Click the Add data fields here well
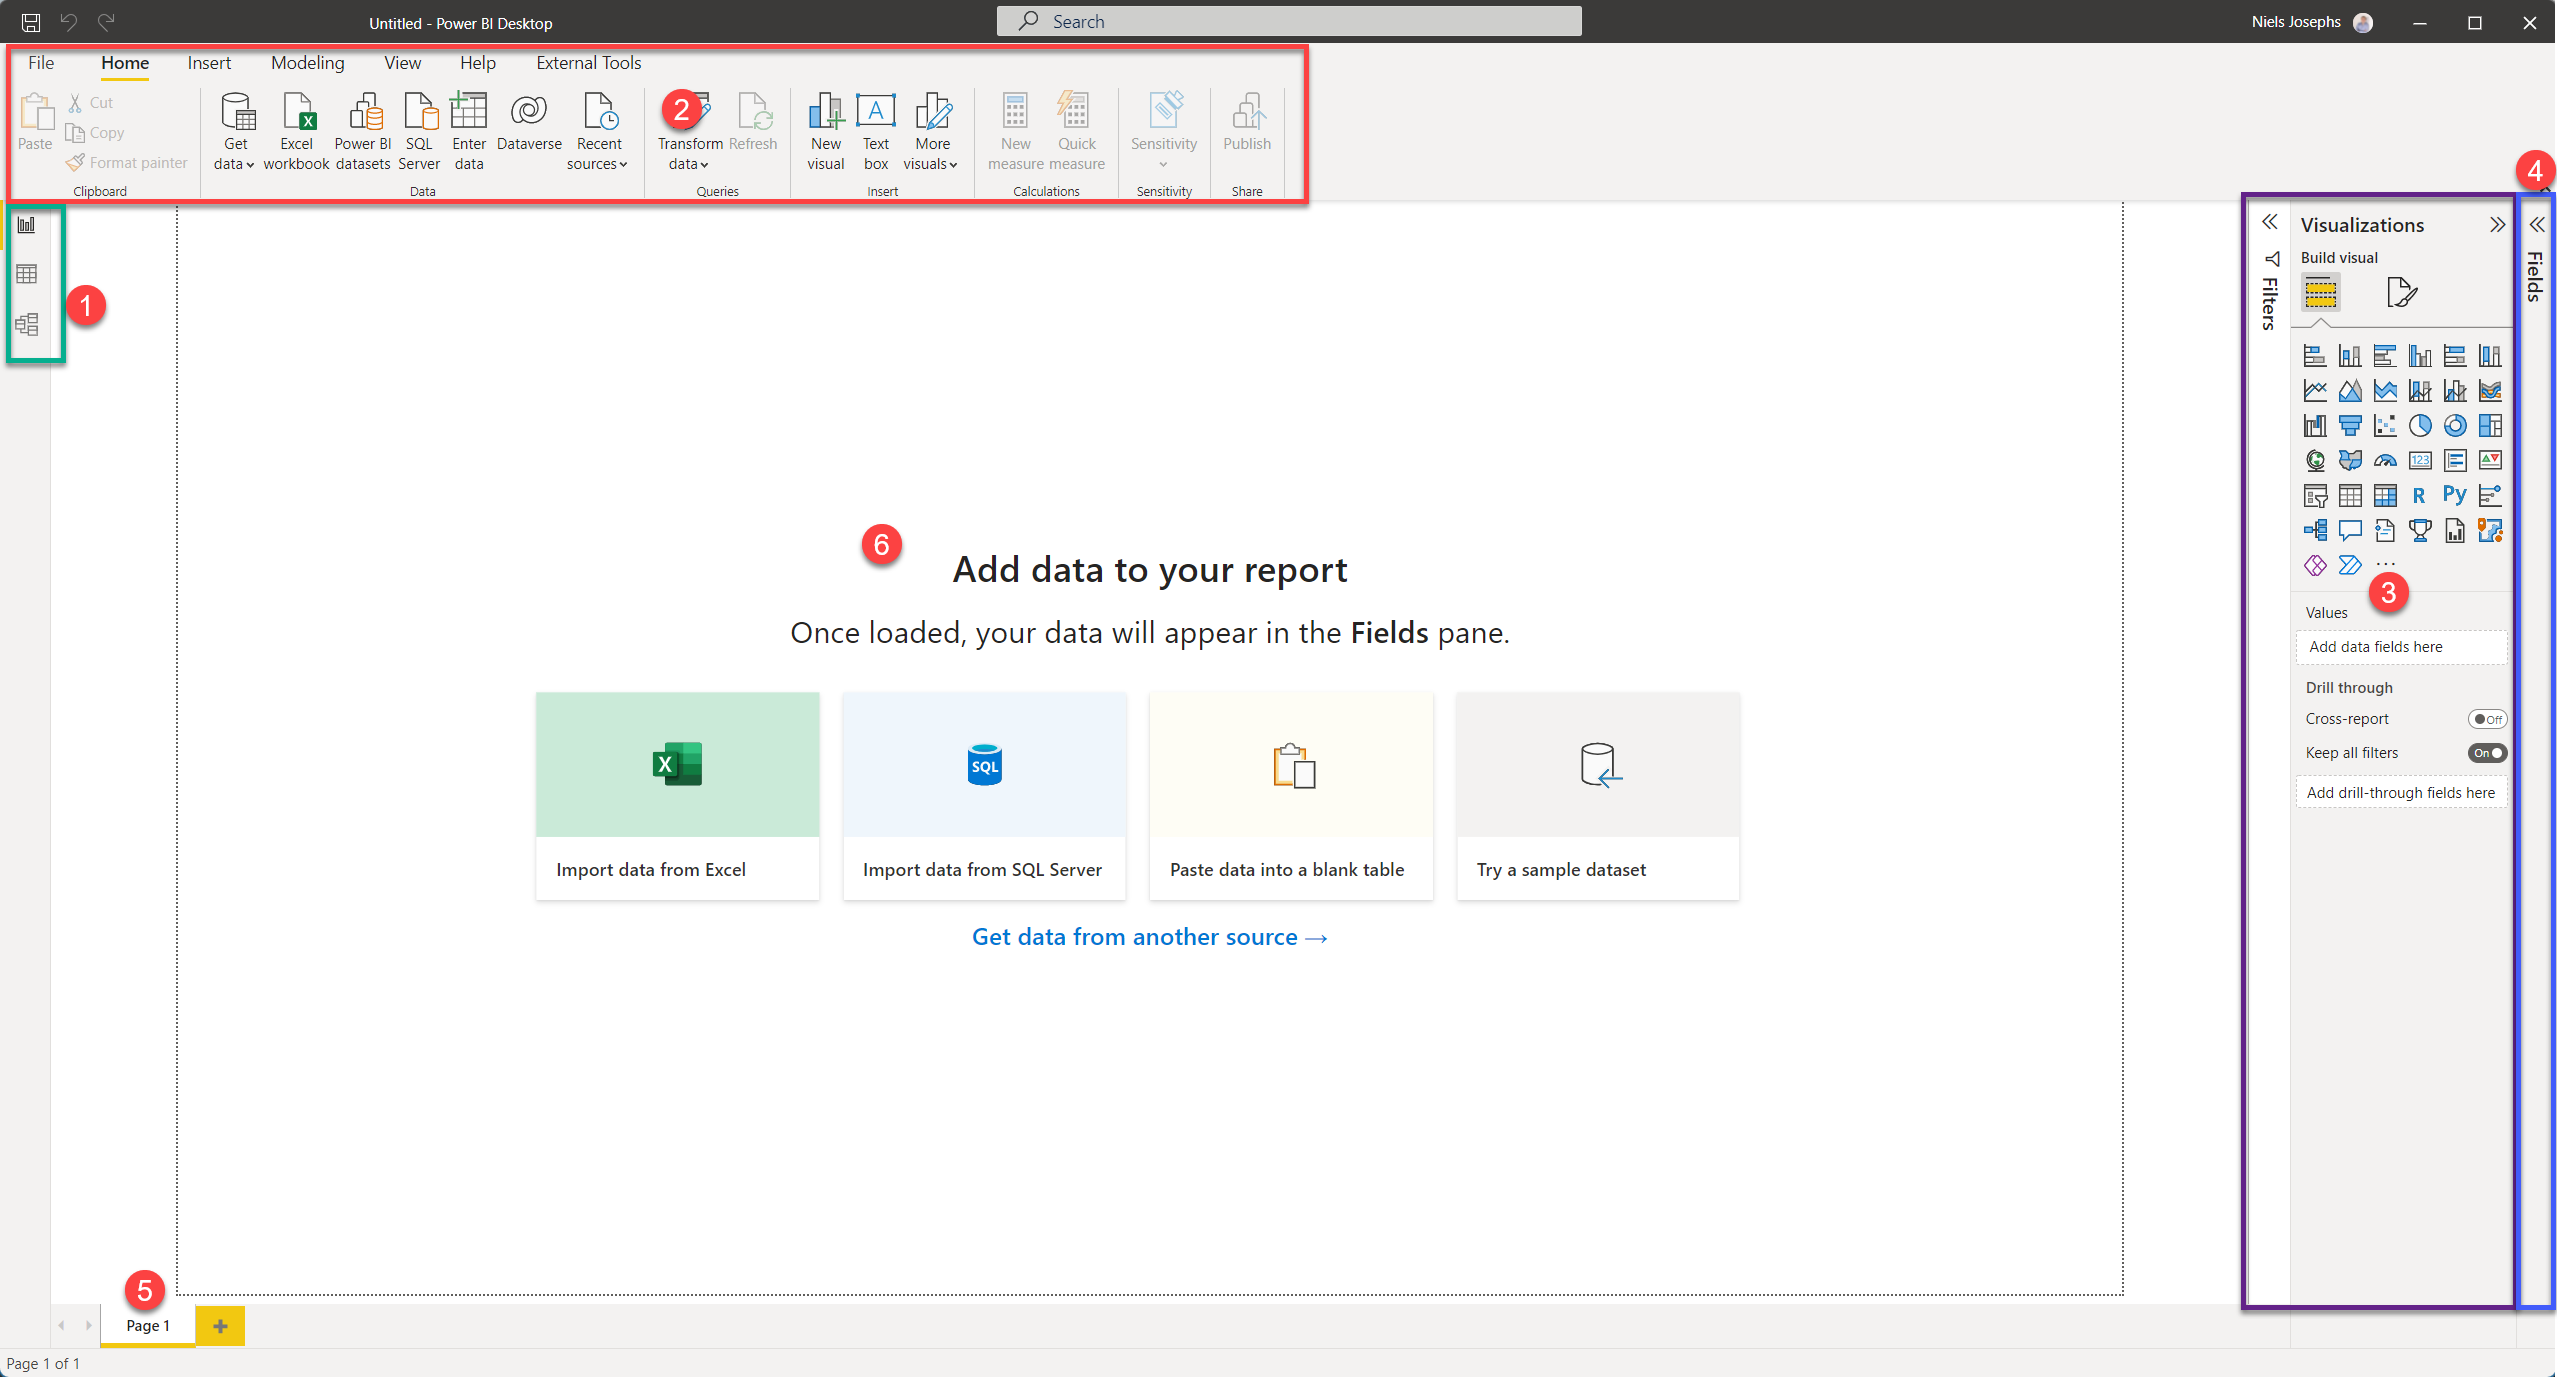The height and width of the screenshot is (1377, 2557). tap(2402, 647)
